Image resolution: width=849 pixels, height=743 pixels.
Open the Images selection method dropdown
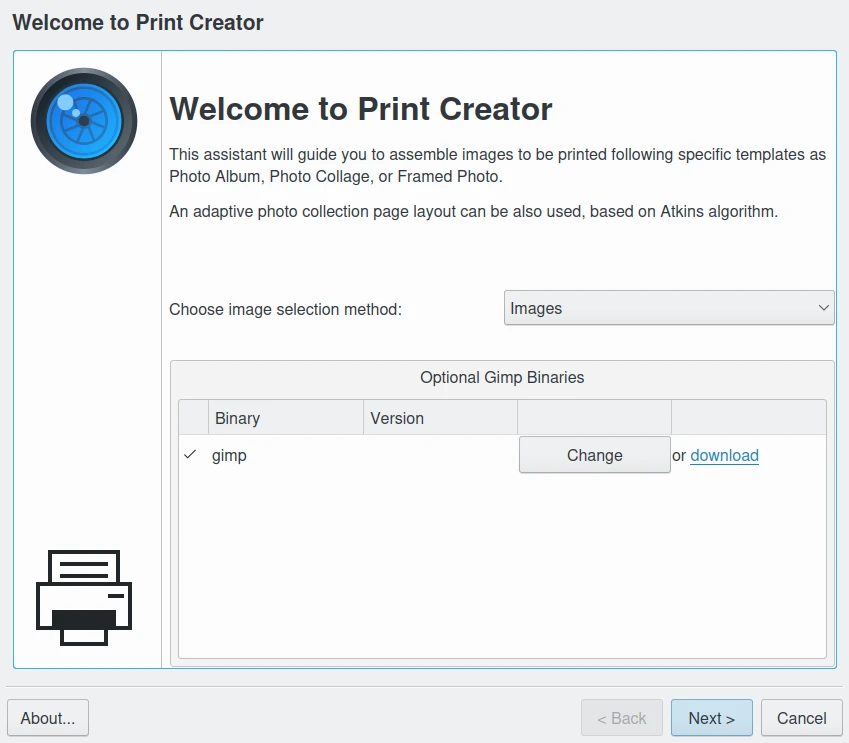[x=668, y=309]
